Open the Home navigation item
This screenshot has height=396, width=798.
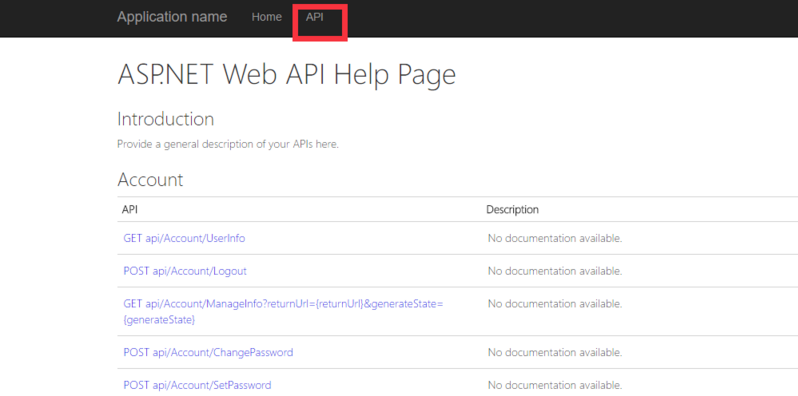[267, 17]
